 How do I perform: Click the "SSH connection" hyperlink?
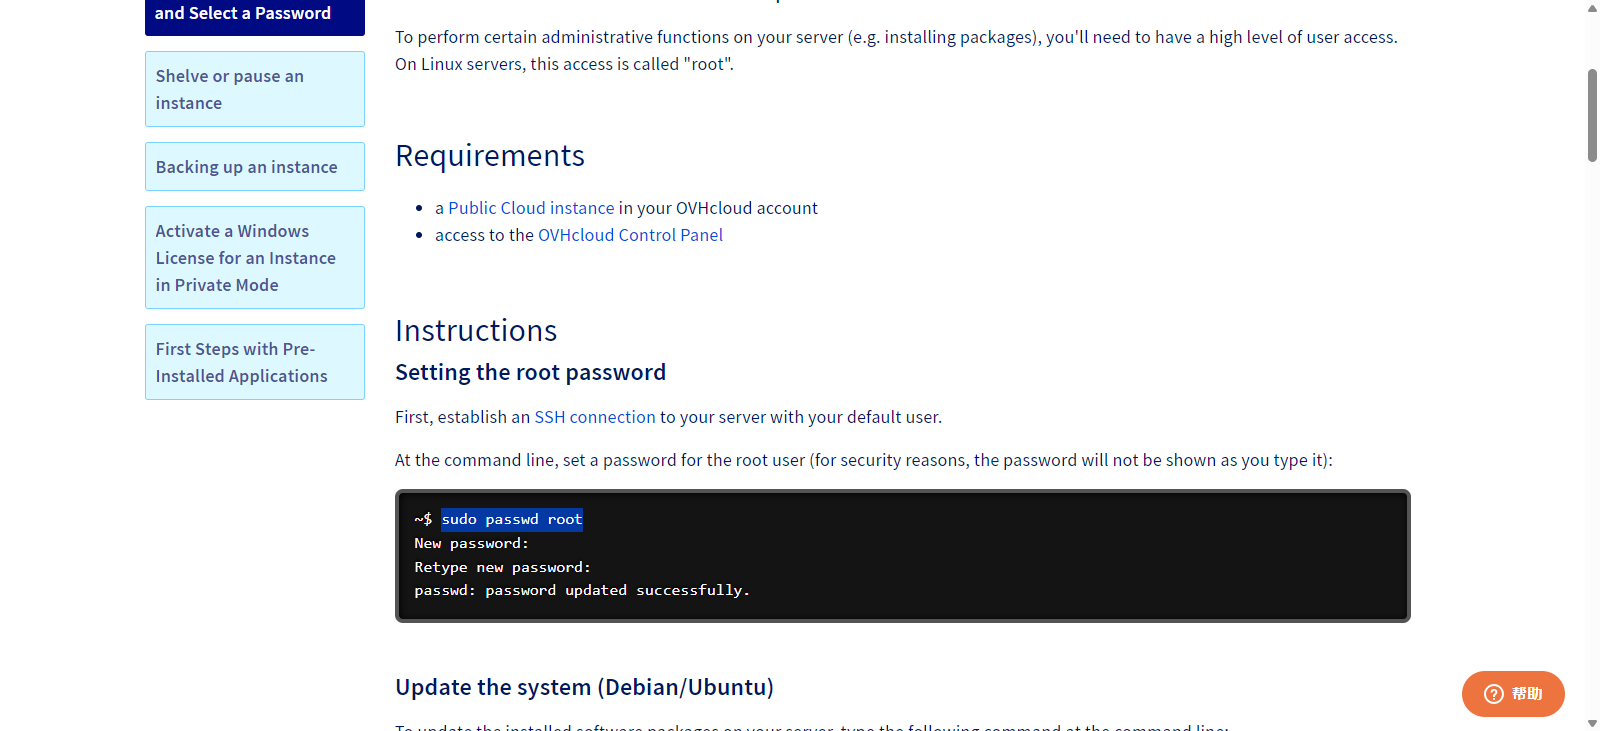[x=595, y=417]
